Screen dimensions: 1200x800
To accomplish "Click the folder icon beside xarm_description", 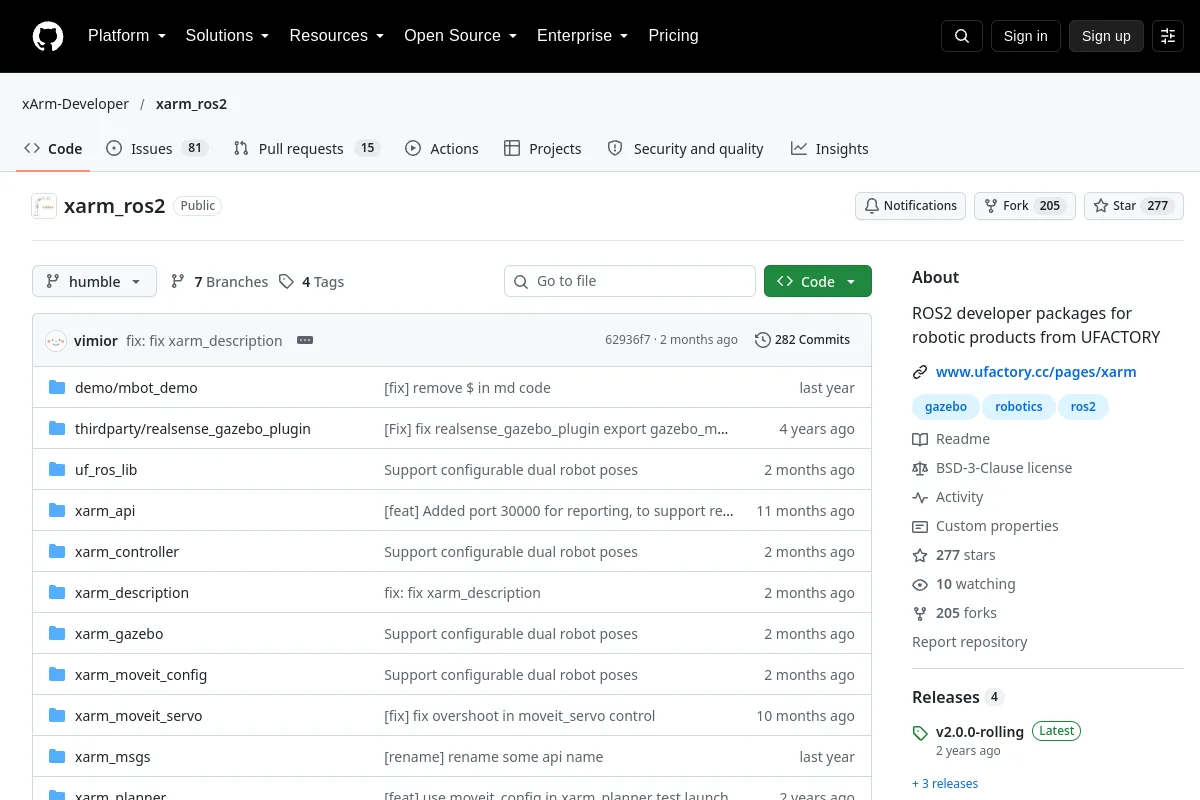I will 57,593.
